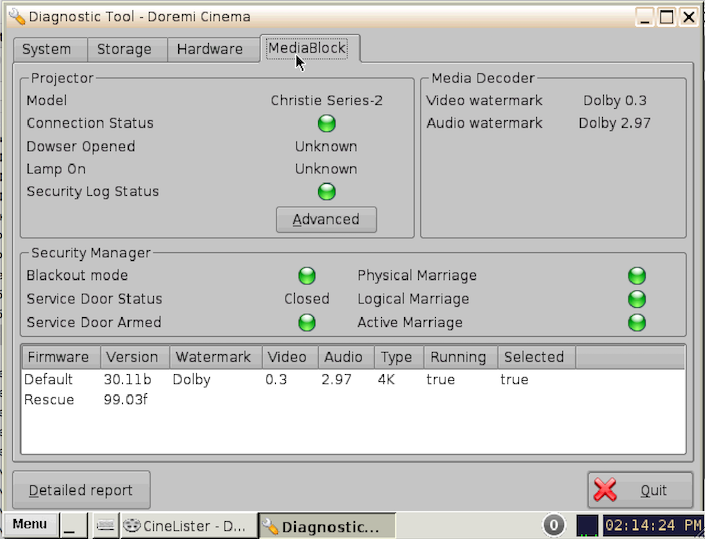
Task: Click the Dolby watermark cell
Action: (x=192, y=380)
